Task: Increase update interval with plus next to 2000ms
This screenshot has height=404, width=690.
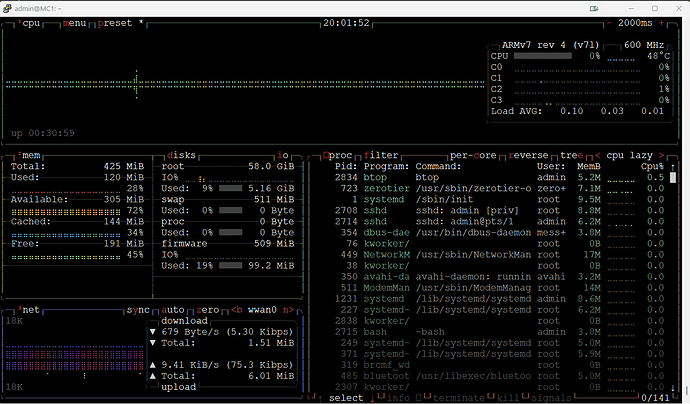Action: 661,23
